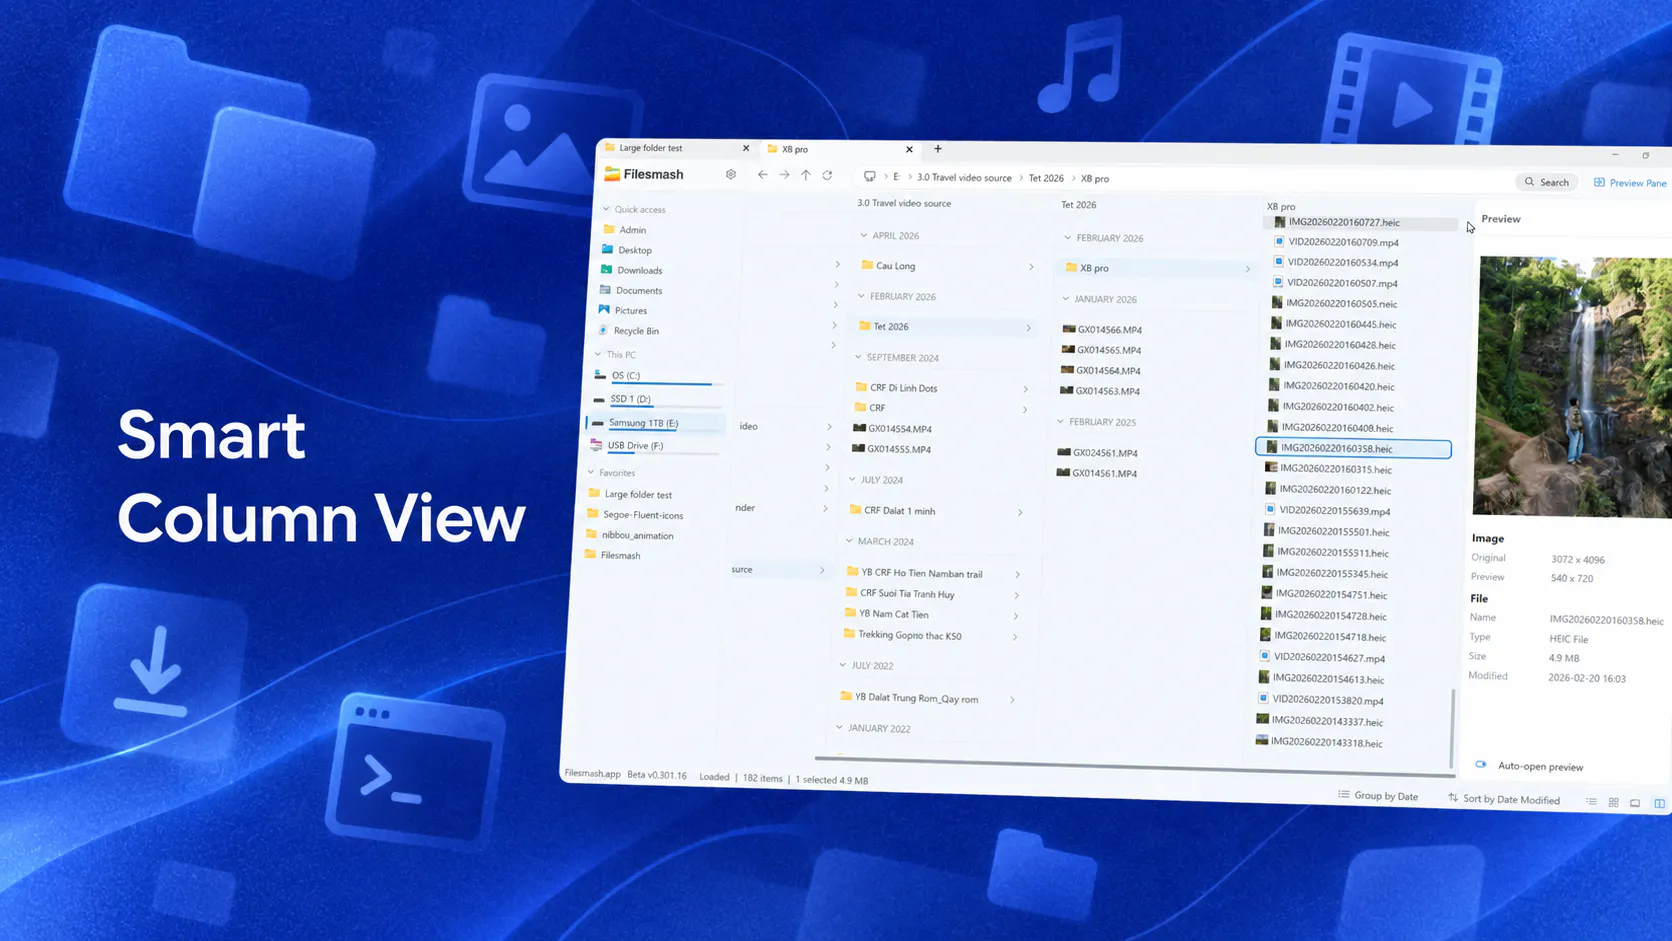Click Tet 2026 in the breadcrumb
This screenshot has height=941, width=1672.
click(x=1046, y=178)
